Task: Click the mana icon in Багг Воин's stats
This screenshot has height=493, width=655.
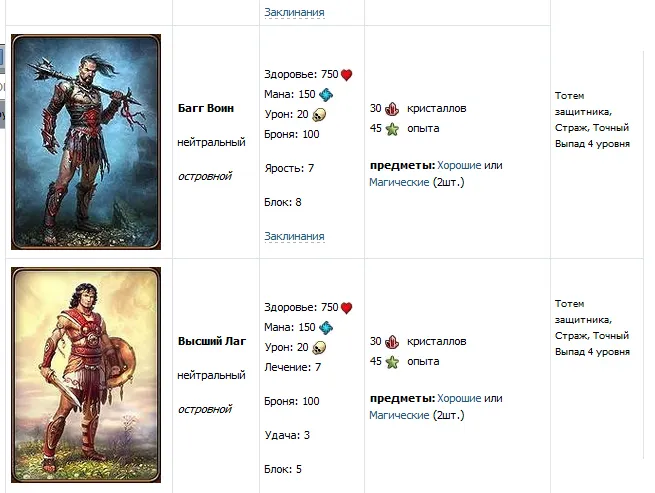Action: point(326,94)
